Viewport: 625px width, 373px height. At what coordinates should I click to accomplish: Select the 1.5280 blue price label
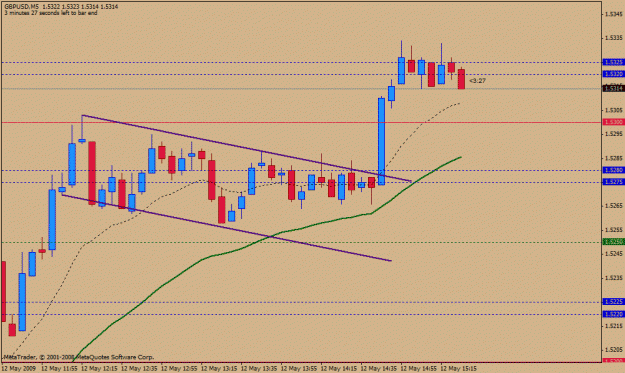tap(613, 170)
